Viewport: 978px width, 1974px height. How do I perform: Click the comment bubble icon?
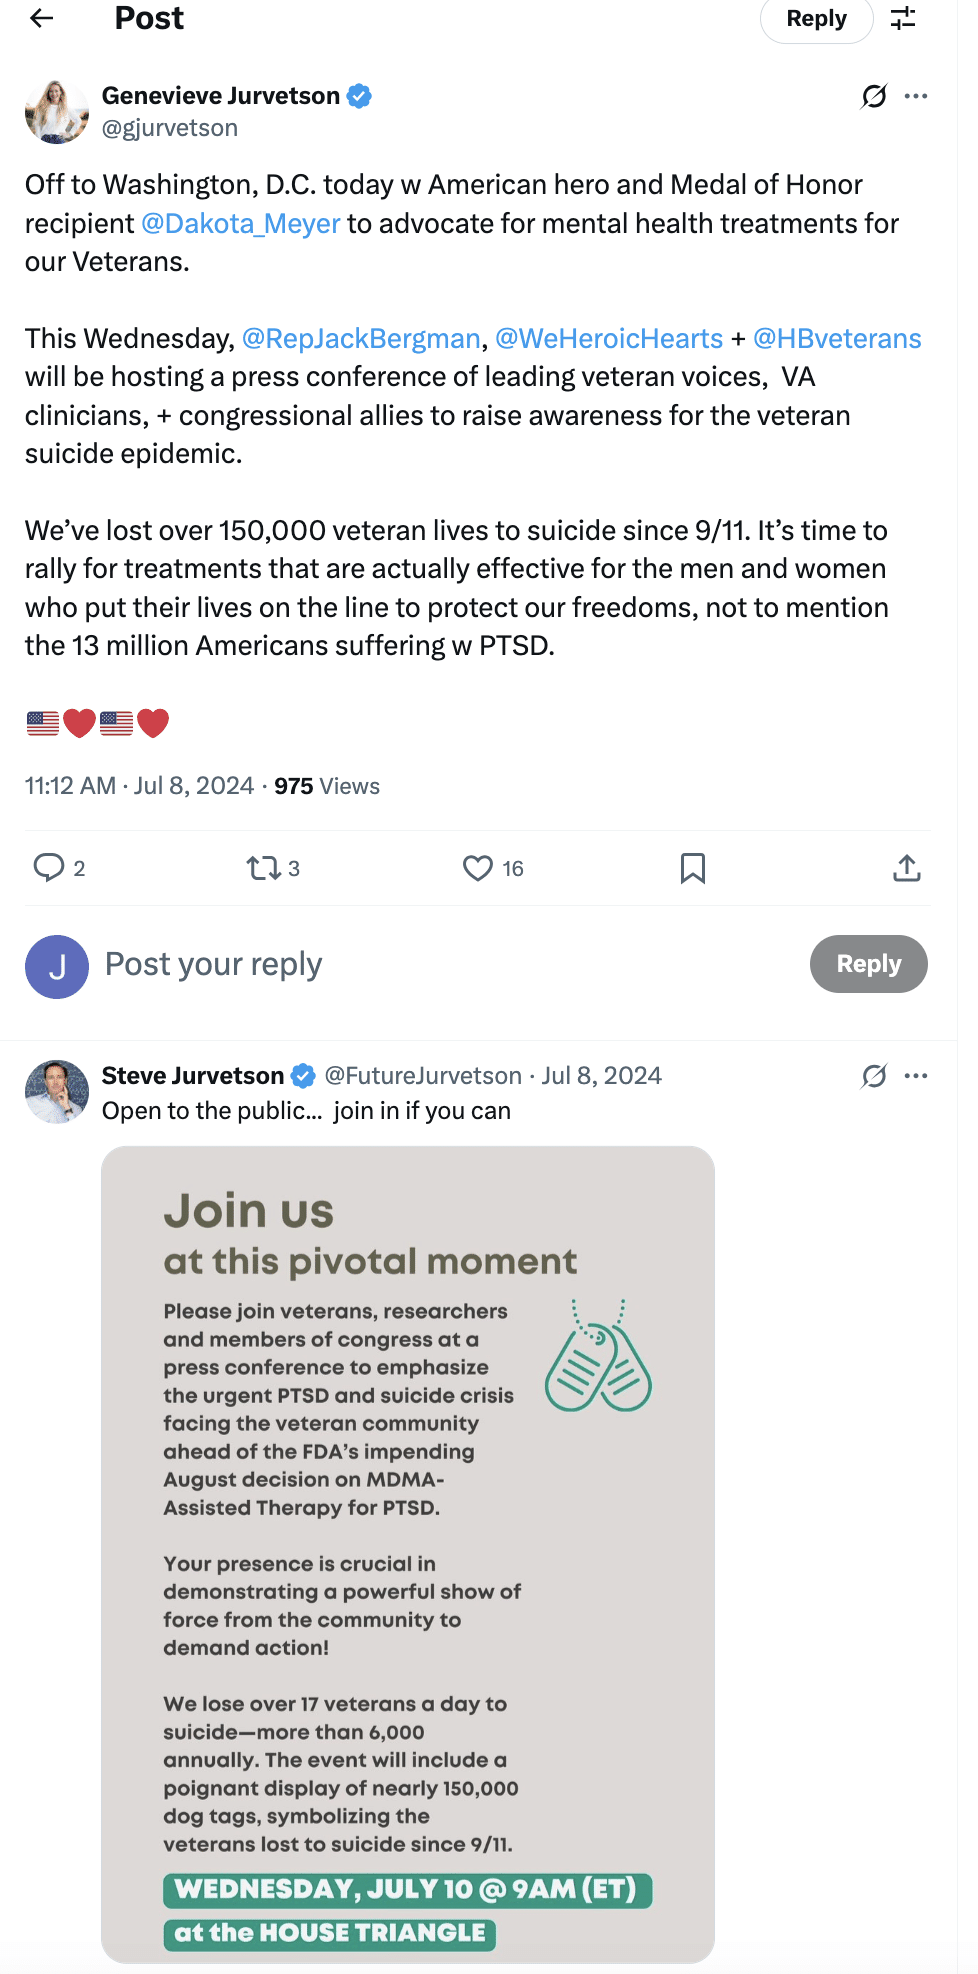point(49,867)
